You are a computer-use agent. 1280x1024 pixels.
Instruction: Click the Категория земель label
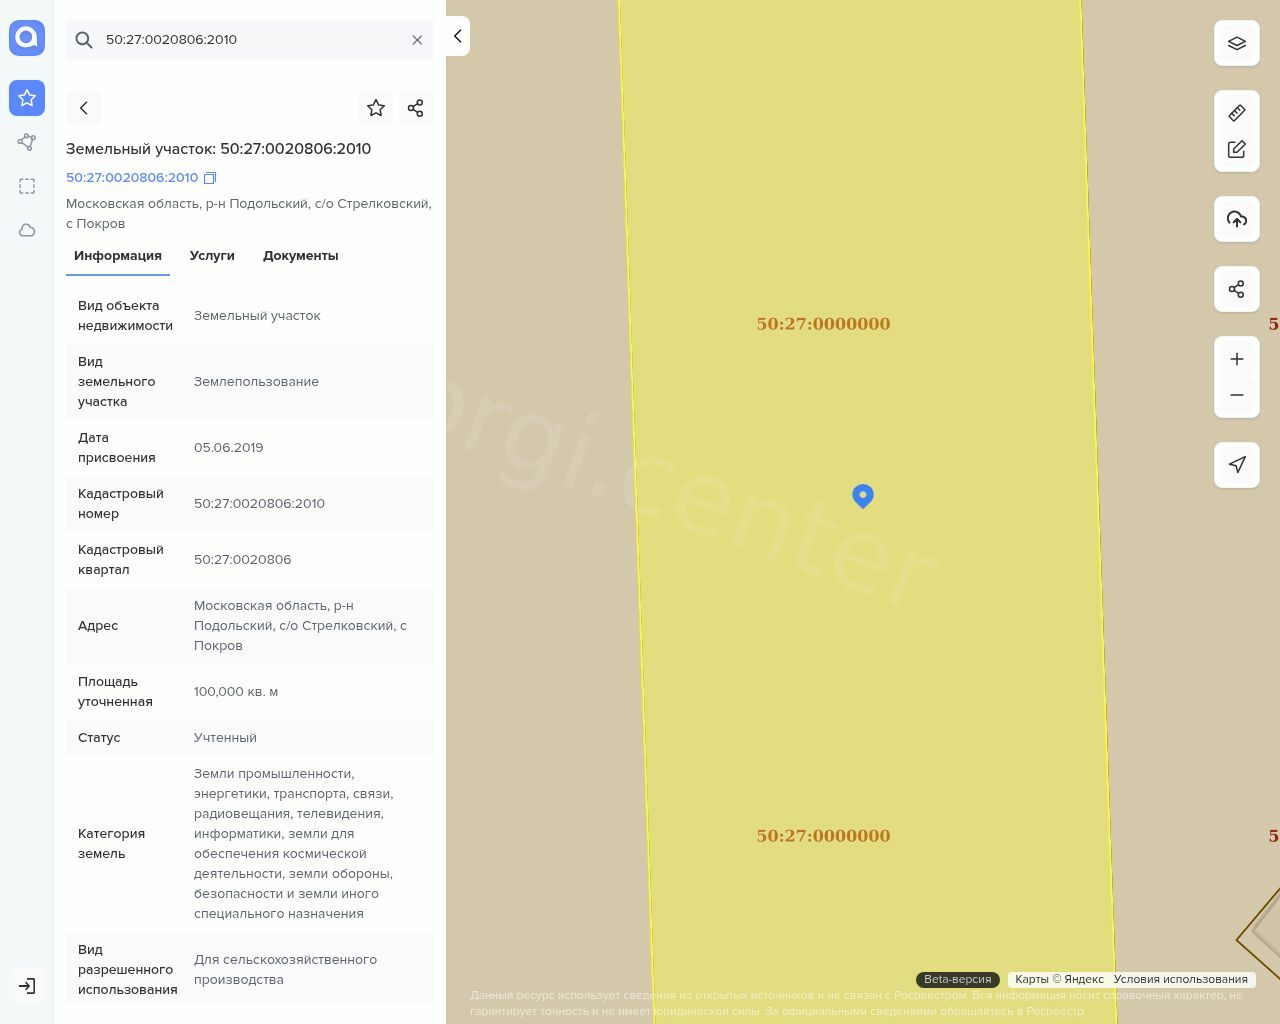112,844
